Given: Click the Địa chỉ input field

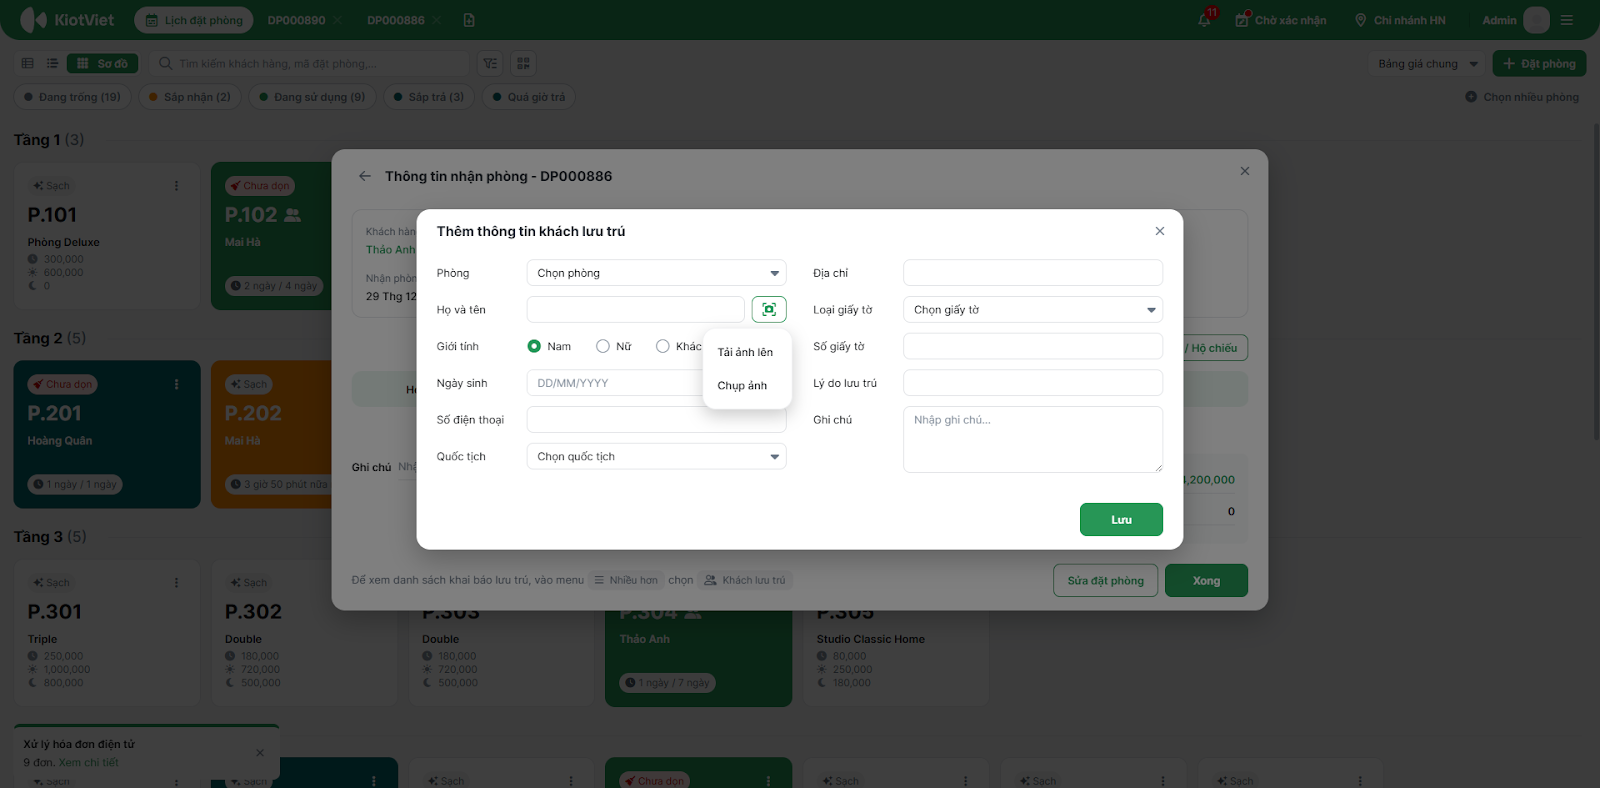Looking at the screenshot, I should coord(1032,273).
